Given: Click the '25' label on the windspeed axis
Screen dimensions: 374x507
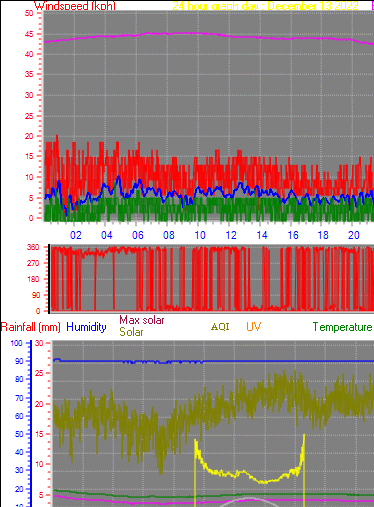Looking at the screenshot, I should point(29,116).
